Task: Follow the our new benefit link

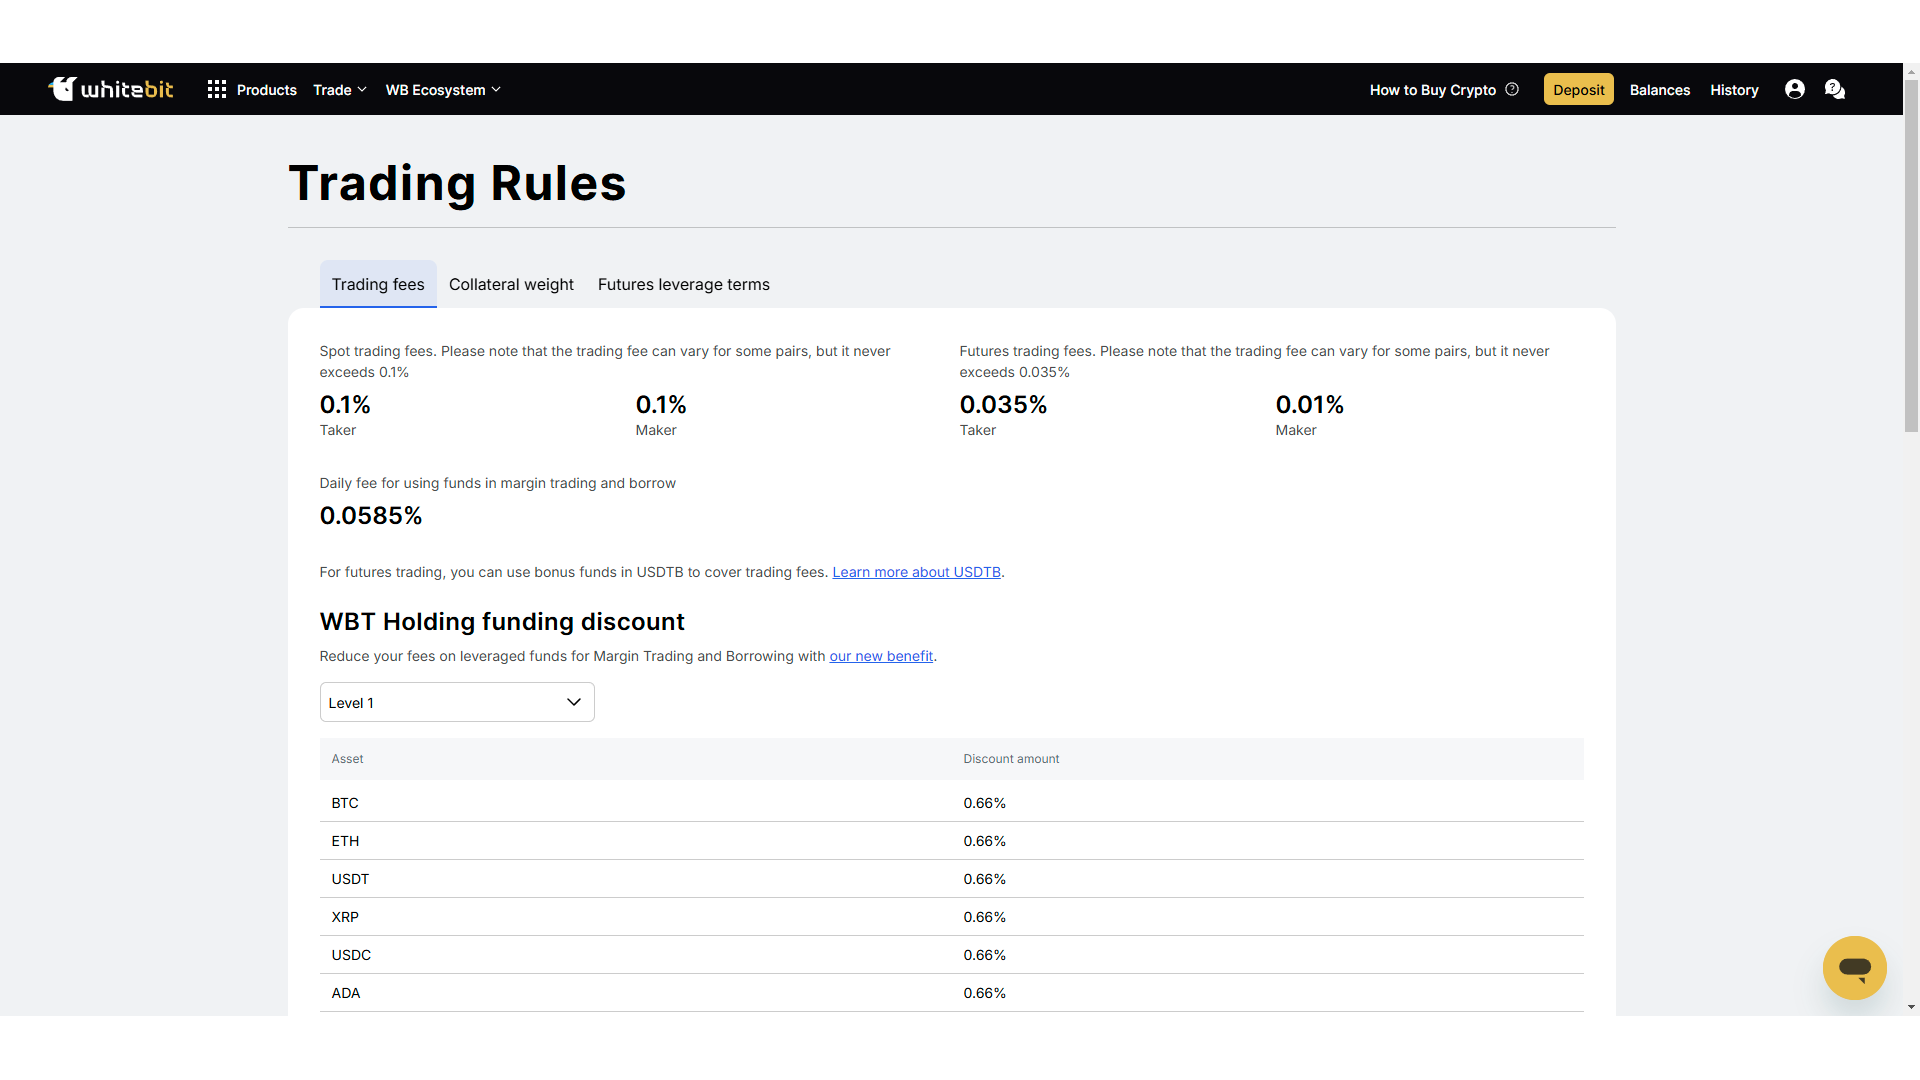Action: click(881, 656)
